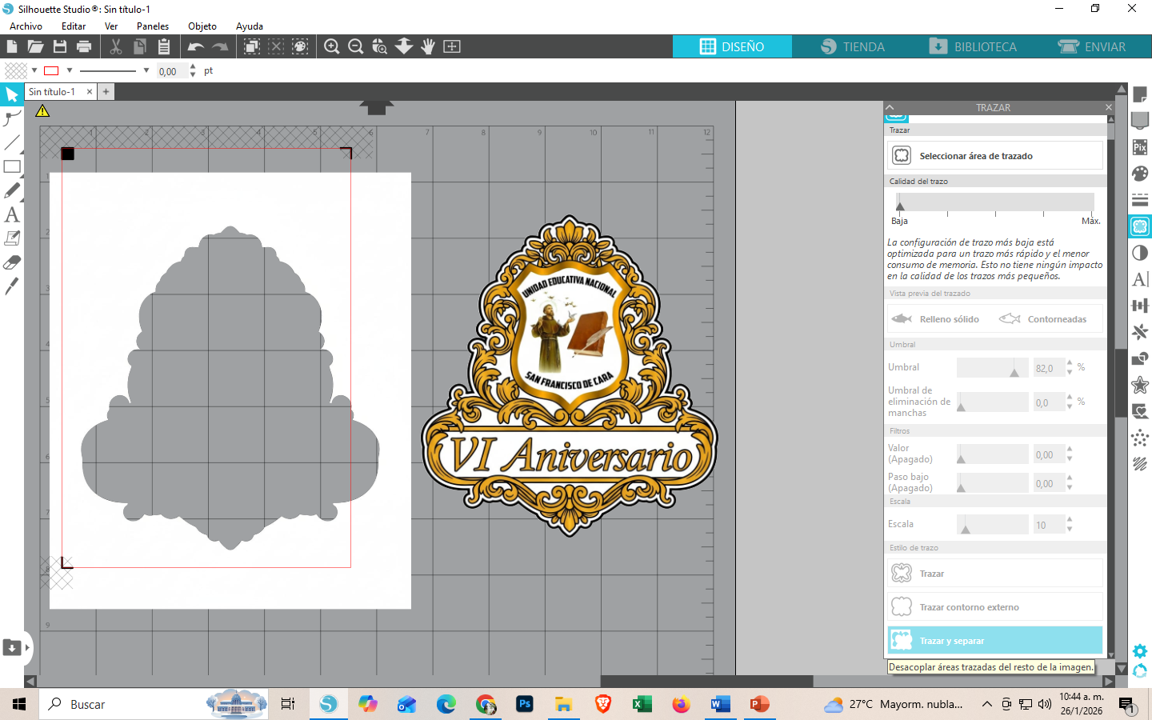
Task: Open the Pix panel icon
Action: [1140, 147]
